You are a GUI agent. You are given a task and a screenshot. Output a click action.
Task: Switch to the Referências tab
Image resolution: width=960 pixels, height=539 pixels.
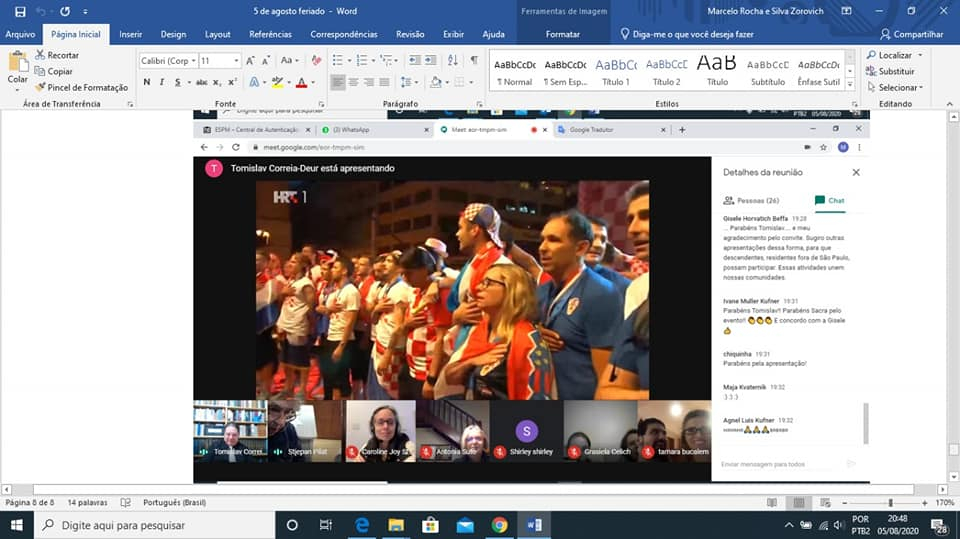[270, 34]
